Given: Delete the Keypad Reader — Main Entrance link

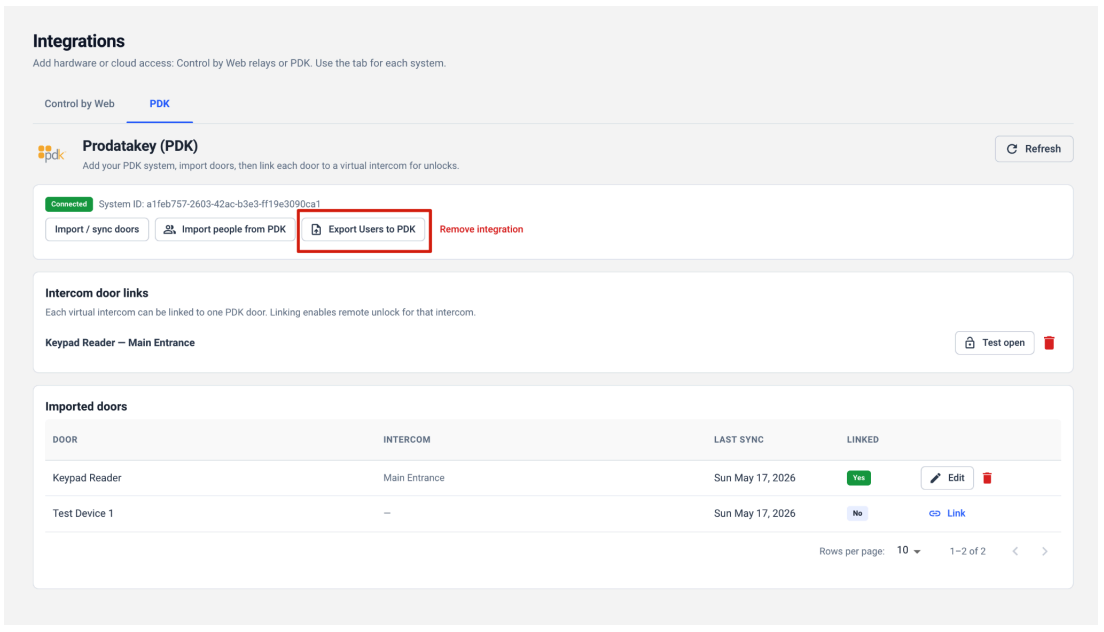Looking at the screenshot, I should pyautogui.click(x=1049, y=343).
